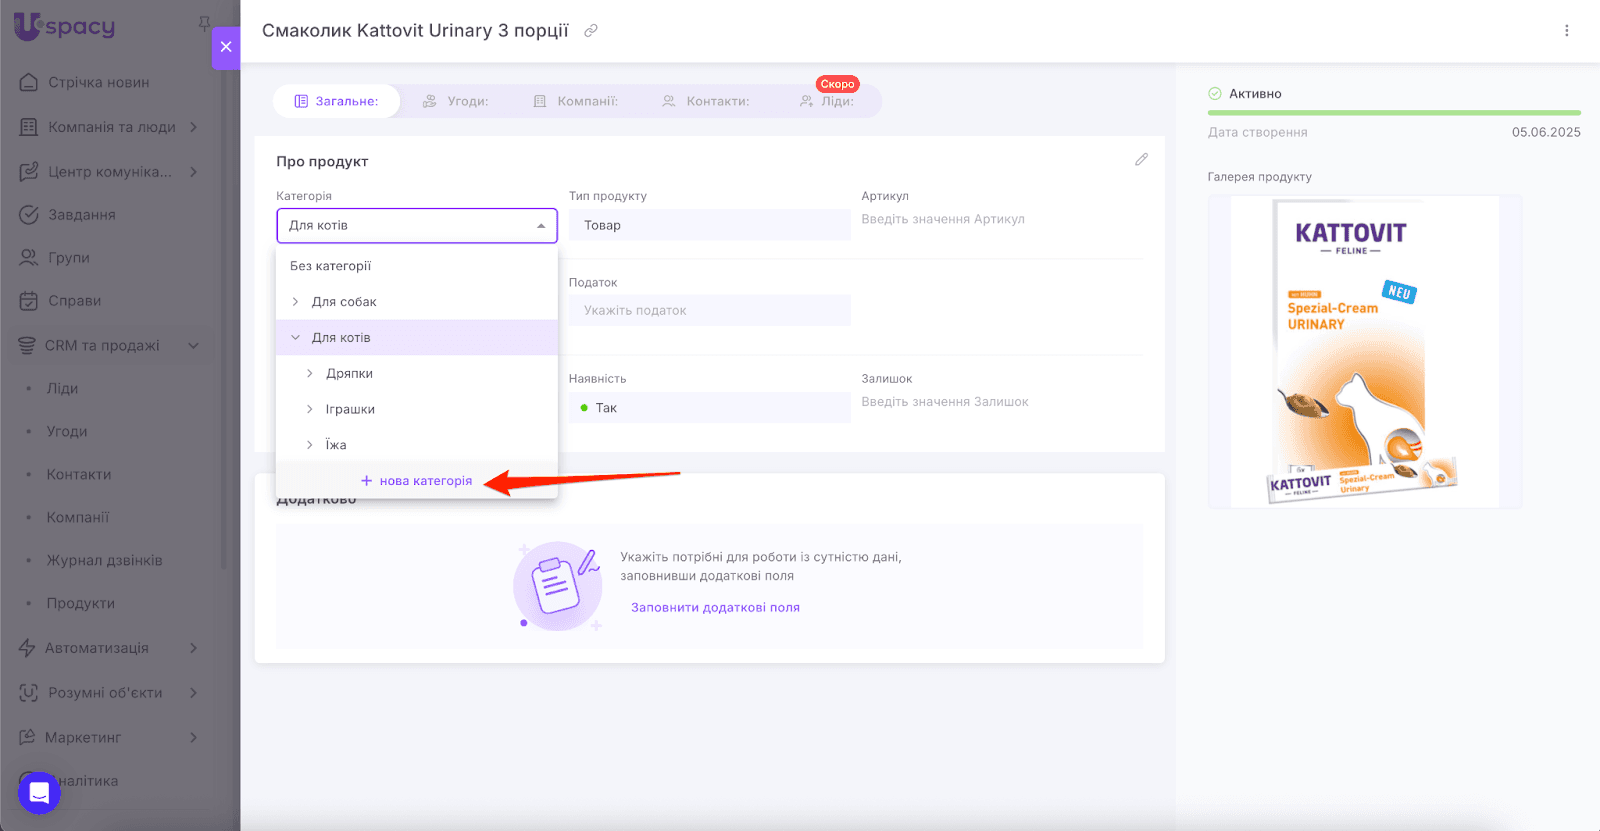Close the Категорія dropdown field

tap(417, 226)
